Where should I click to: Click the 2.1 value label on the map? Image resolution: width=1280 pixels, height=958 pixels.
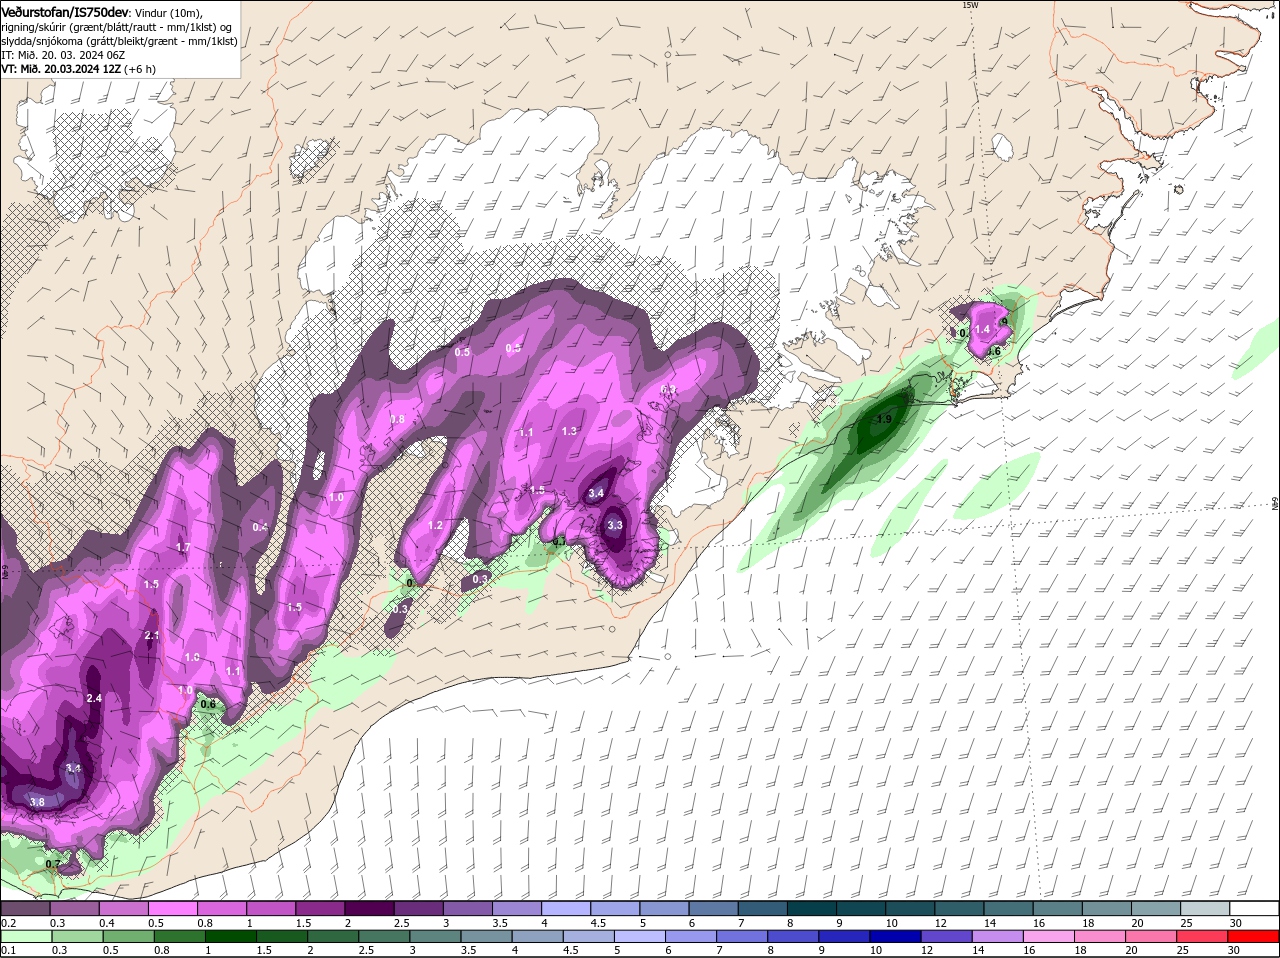point(152,635)
